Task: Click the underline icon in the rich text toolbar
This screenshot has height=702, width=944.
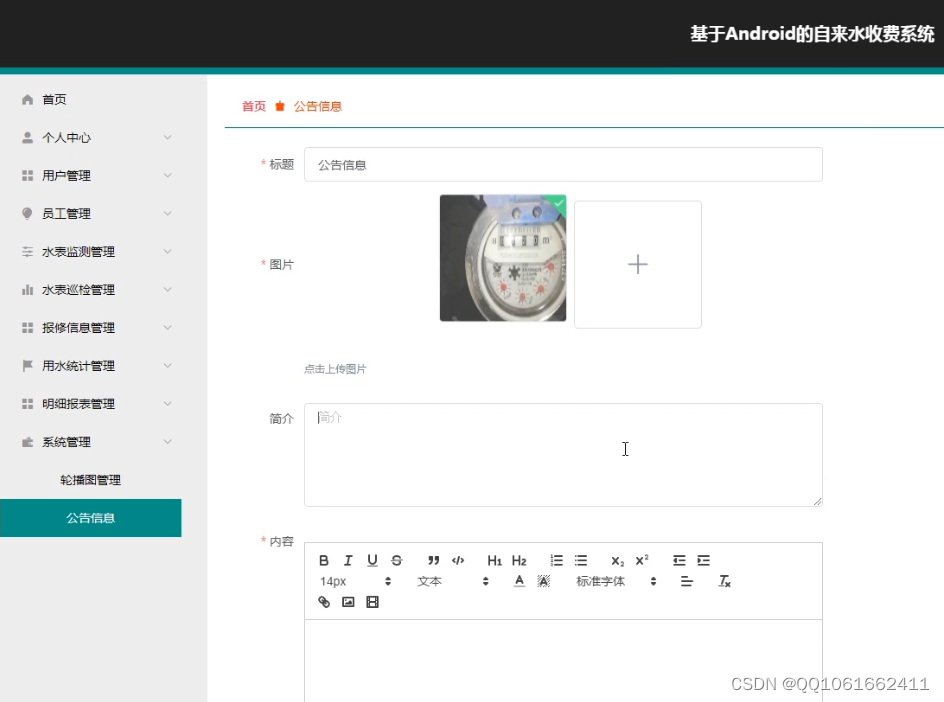Action: coord(371,560)
